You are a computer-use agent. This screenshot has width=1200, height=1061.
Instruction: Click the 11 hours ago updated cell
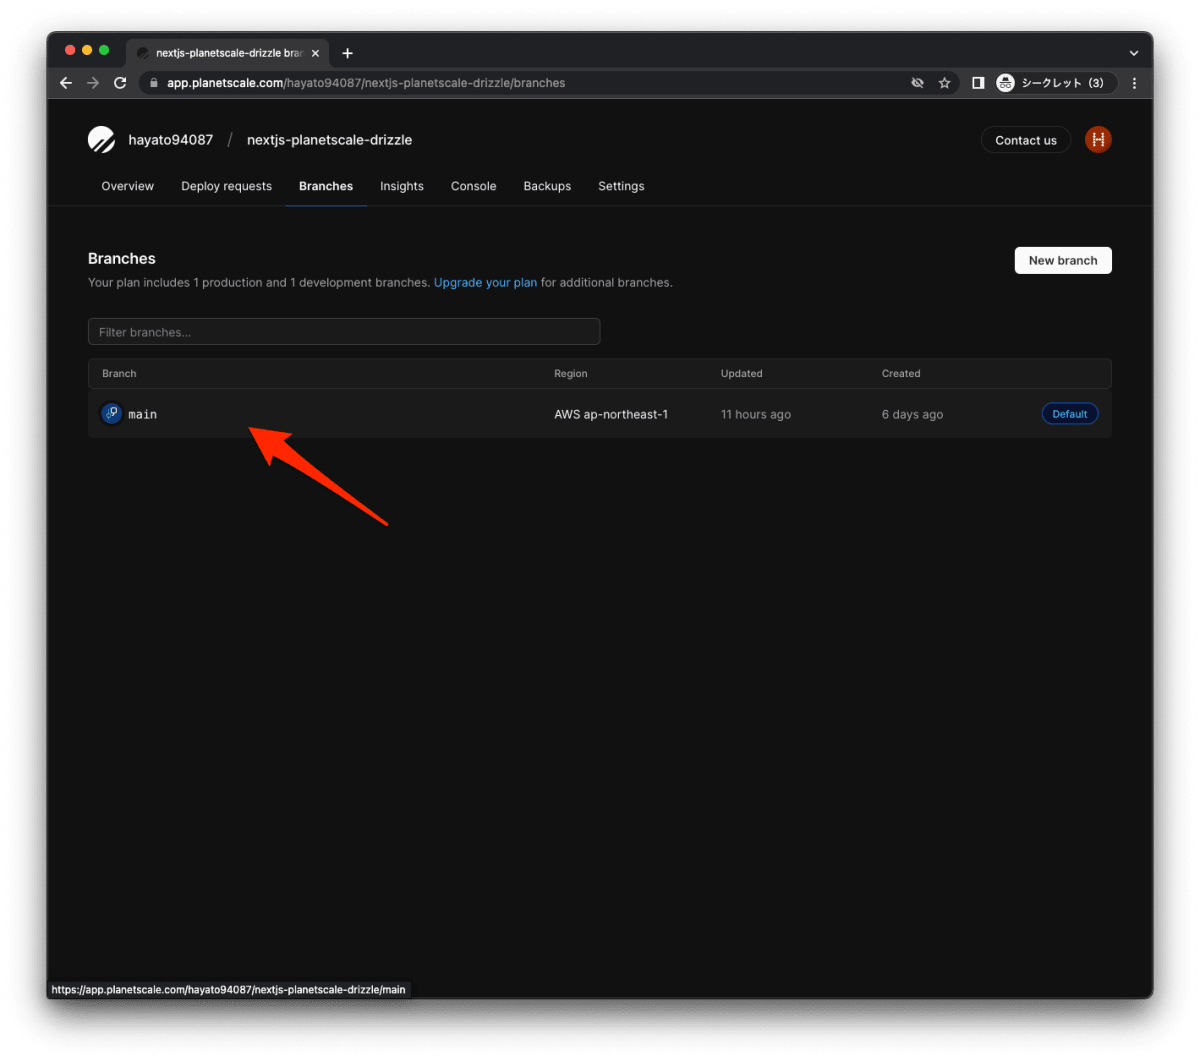tap(756, 414)
